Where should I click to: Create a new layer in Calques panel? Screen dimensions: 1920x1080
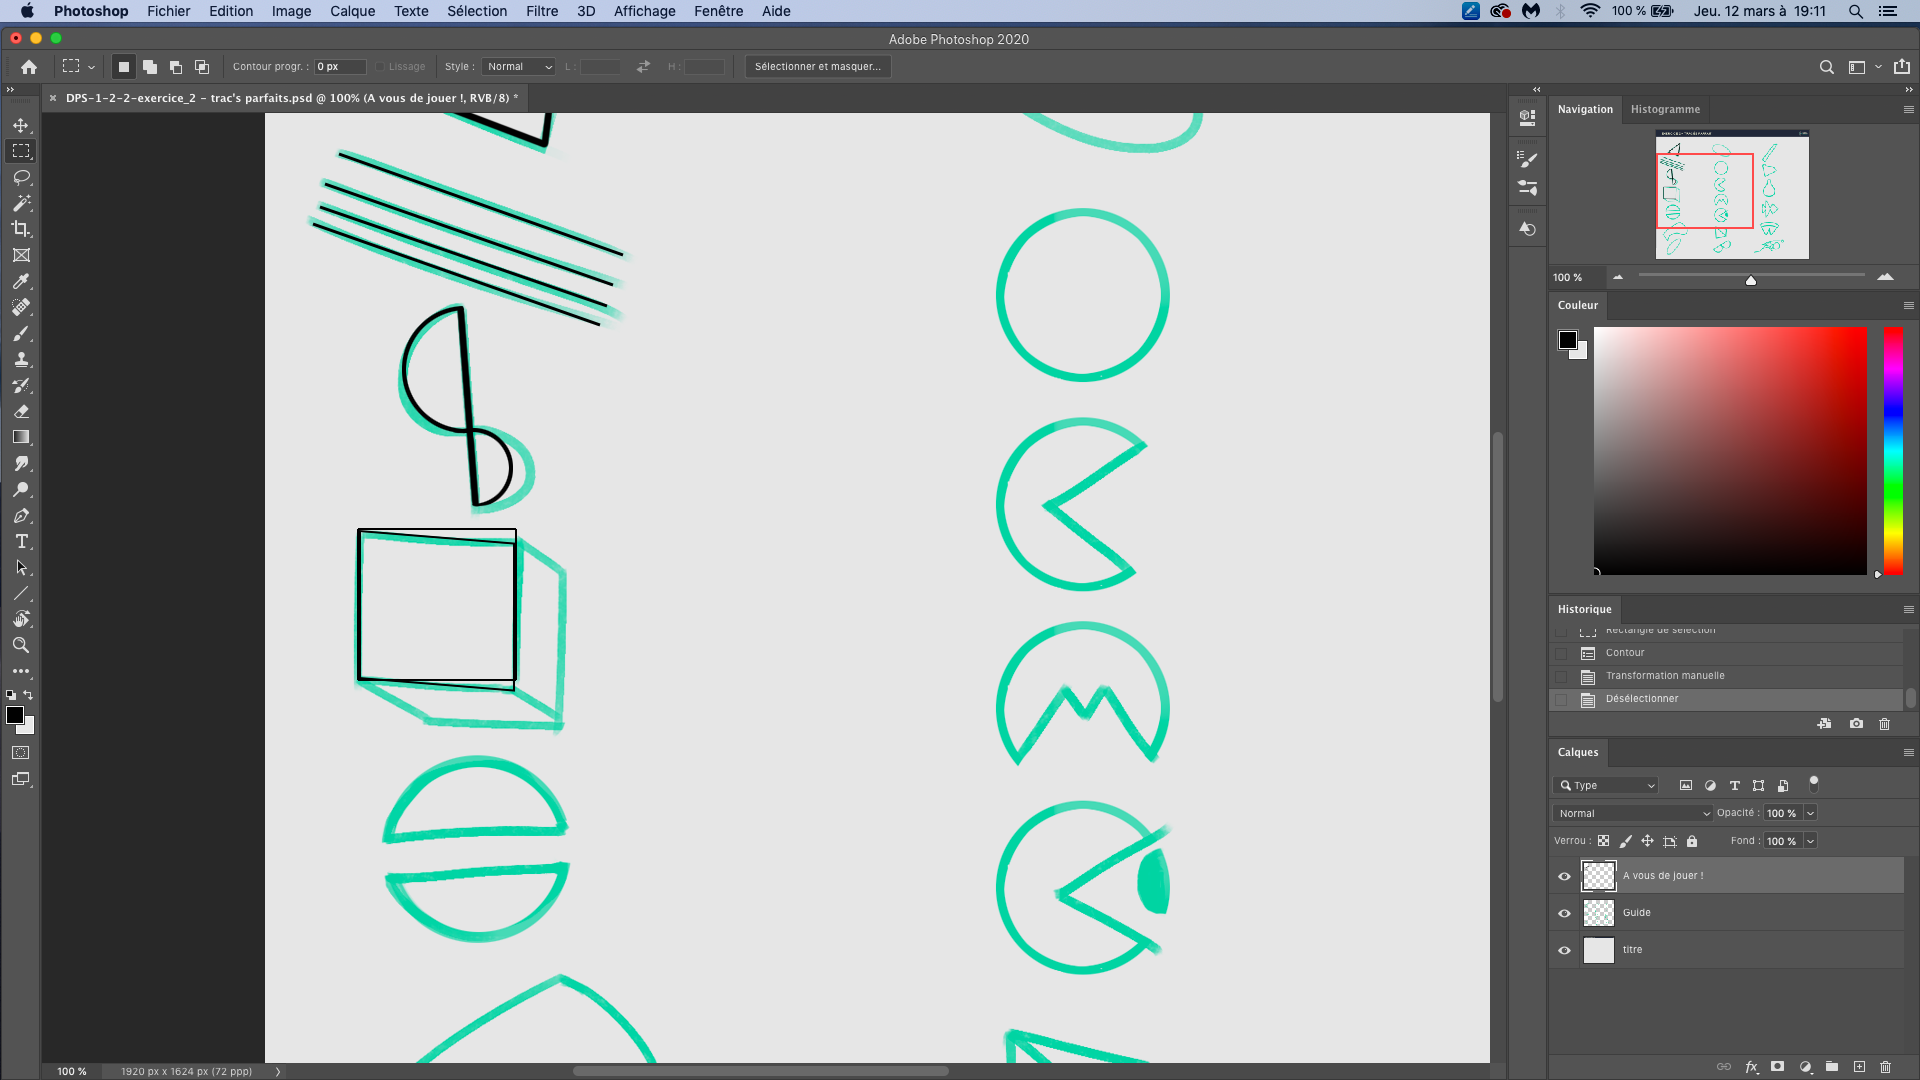[1859, 1067]
